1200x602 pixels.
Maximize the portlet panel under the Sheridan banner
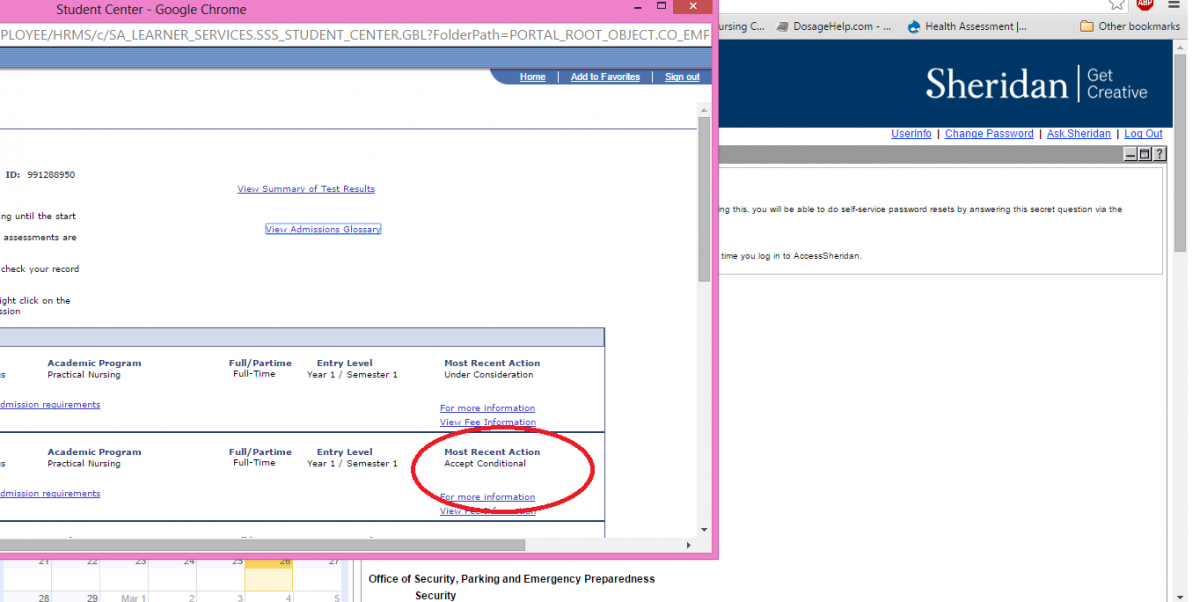pos(1145,154)
